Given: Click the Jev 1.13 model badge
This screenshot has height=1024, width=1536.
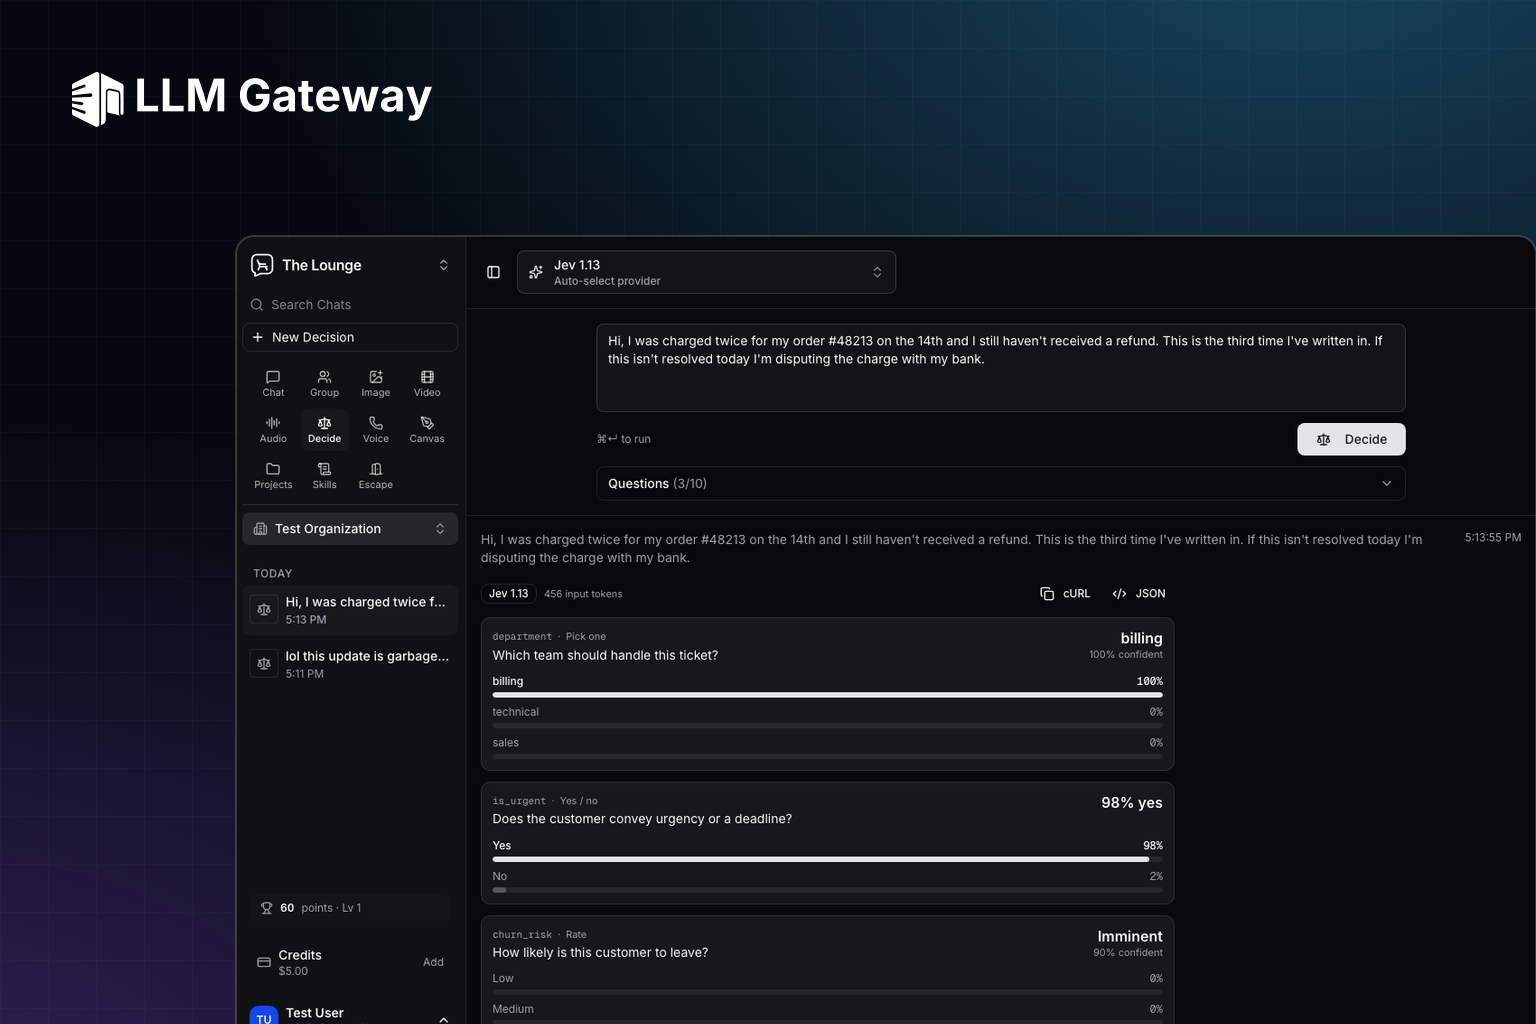Looking at the screenshot, I should click(508, 594).
